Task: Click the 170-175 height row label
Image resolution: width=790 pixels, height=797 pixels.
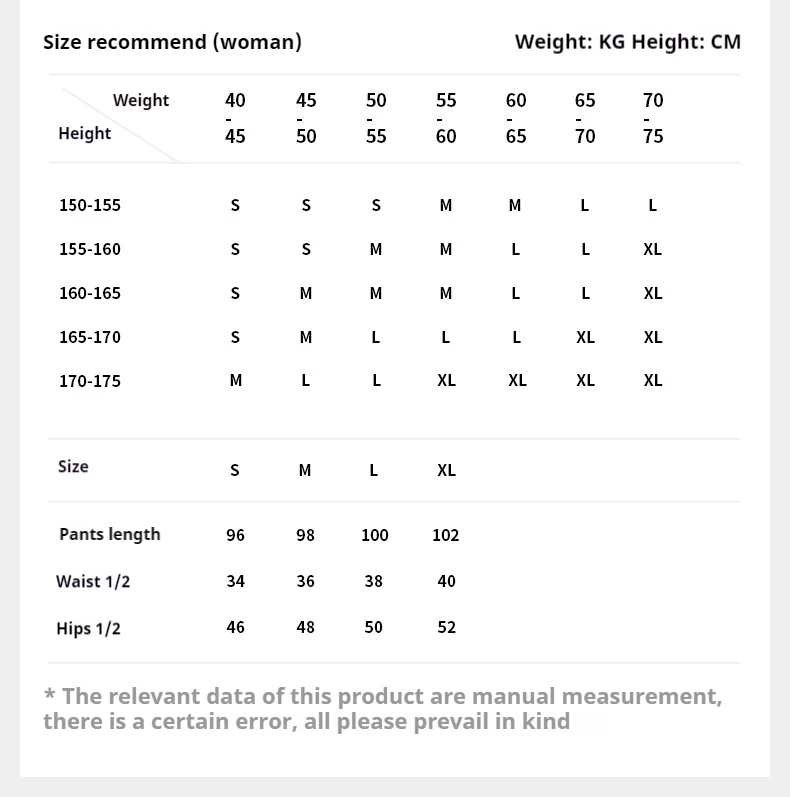Action: coord(90,381)
